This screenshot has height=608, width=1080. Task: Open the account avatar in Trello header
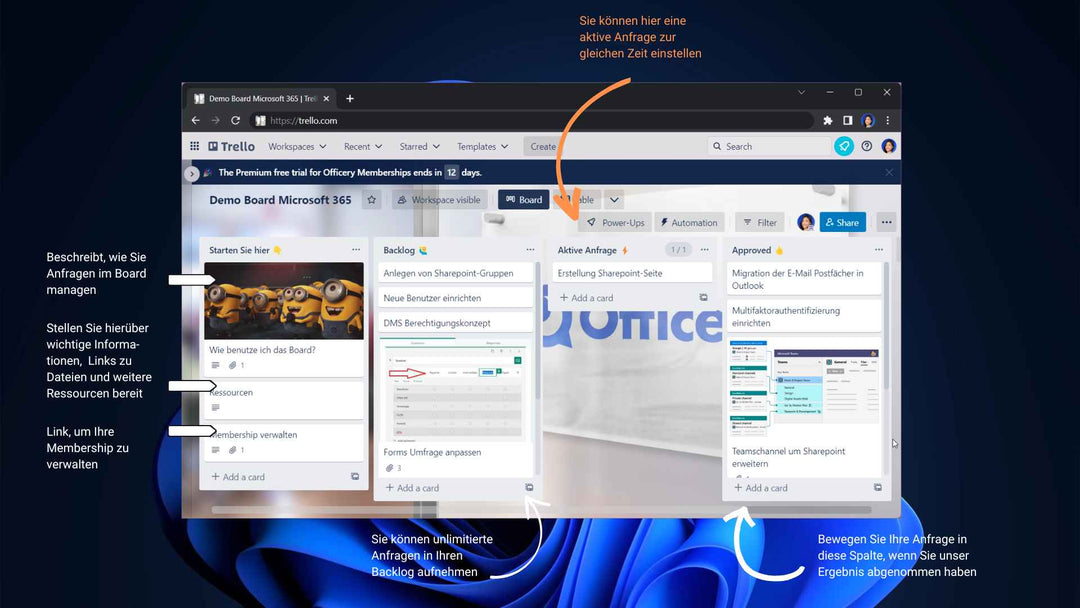coord(889,146)
